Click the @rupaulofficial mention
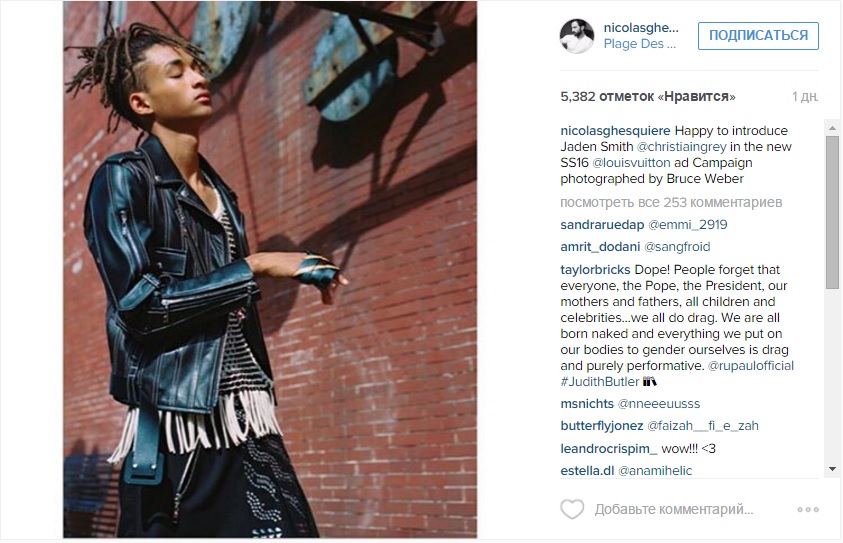This screenshot has width=843, height=543. [751, 366]
